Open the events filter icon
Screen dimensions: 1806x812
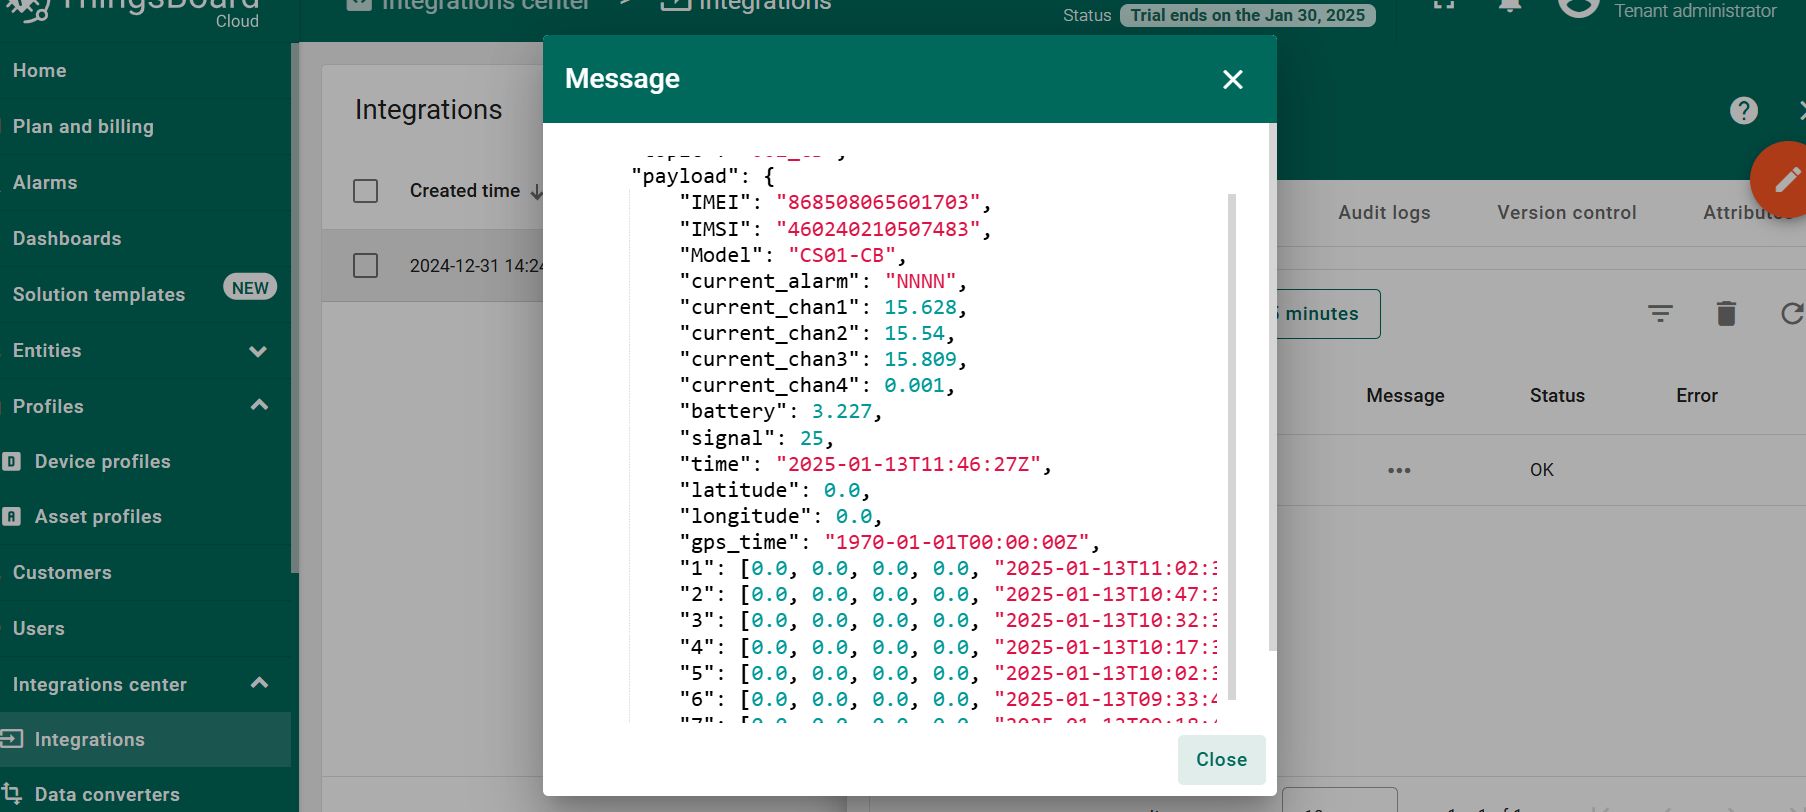pos(1660,314)
